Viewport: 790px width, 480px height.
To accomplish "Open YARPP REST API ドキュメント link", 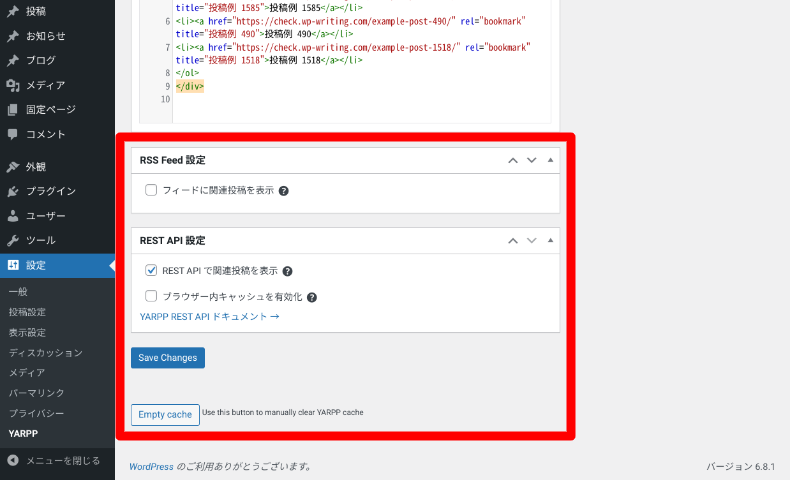I will point(210,316).
